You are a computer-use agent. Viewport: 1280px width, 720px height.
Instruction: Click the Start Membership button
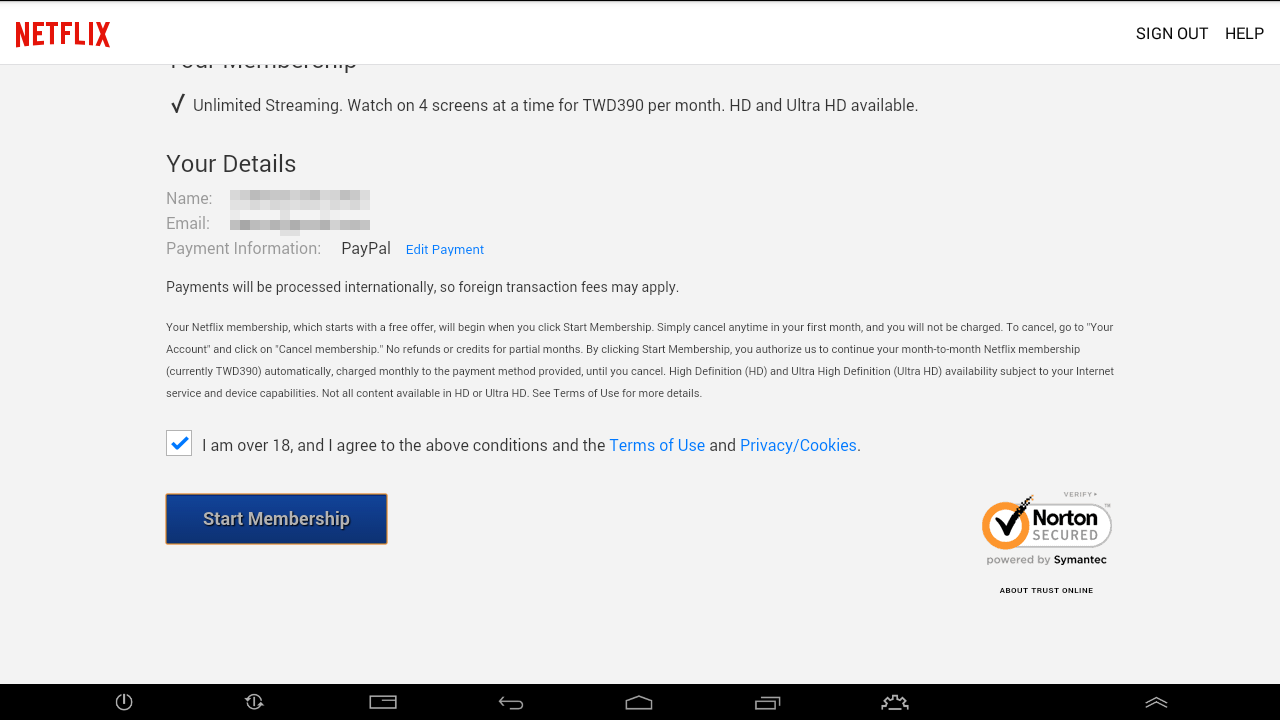click(x=276, y=519)
